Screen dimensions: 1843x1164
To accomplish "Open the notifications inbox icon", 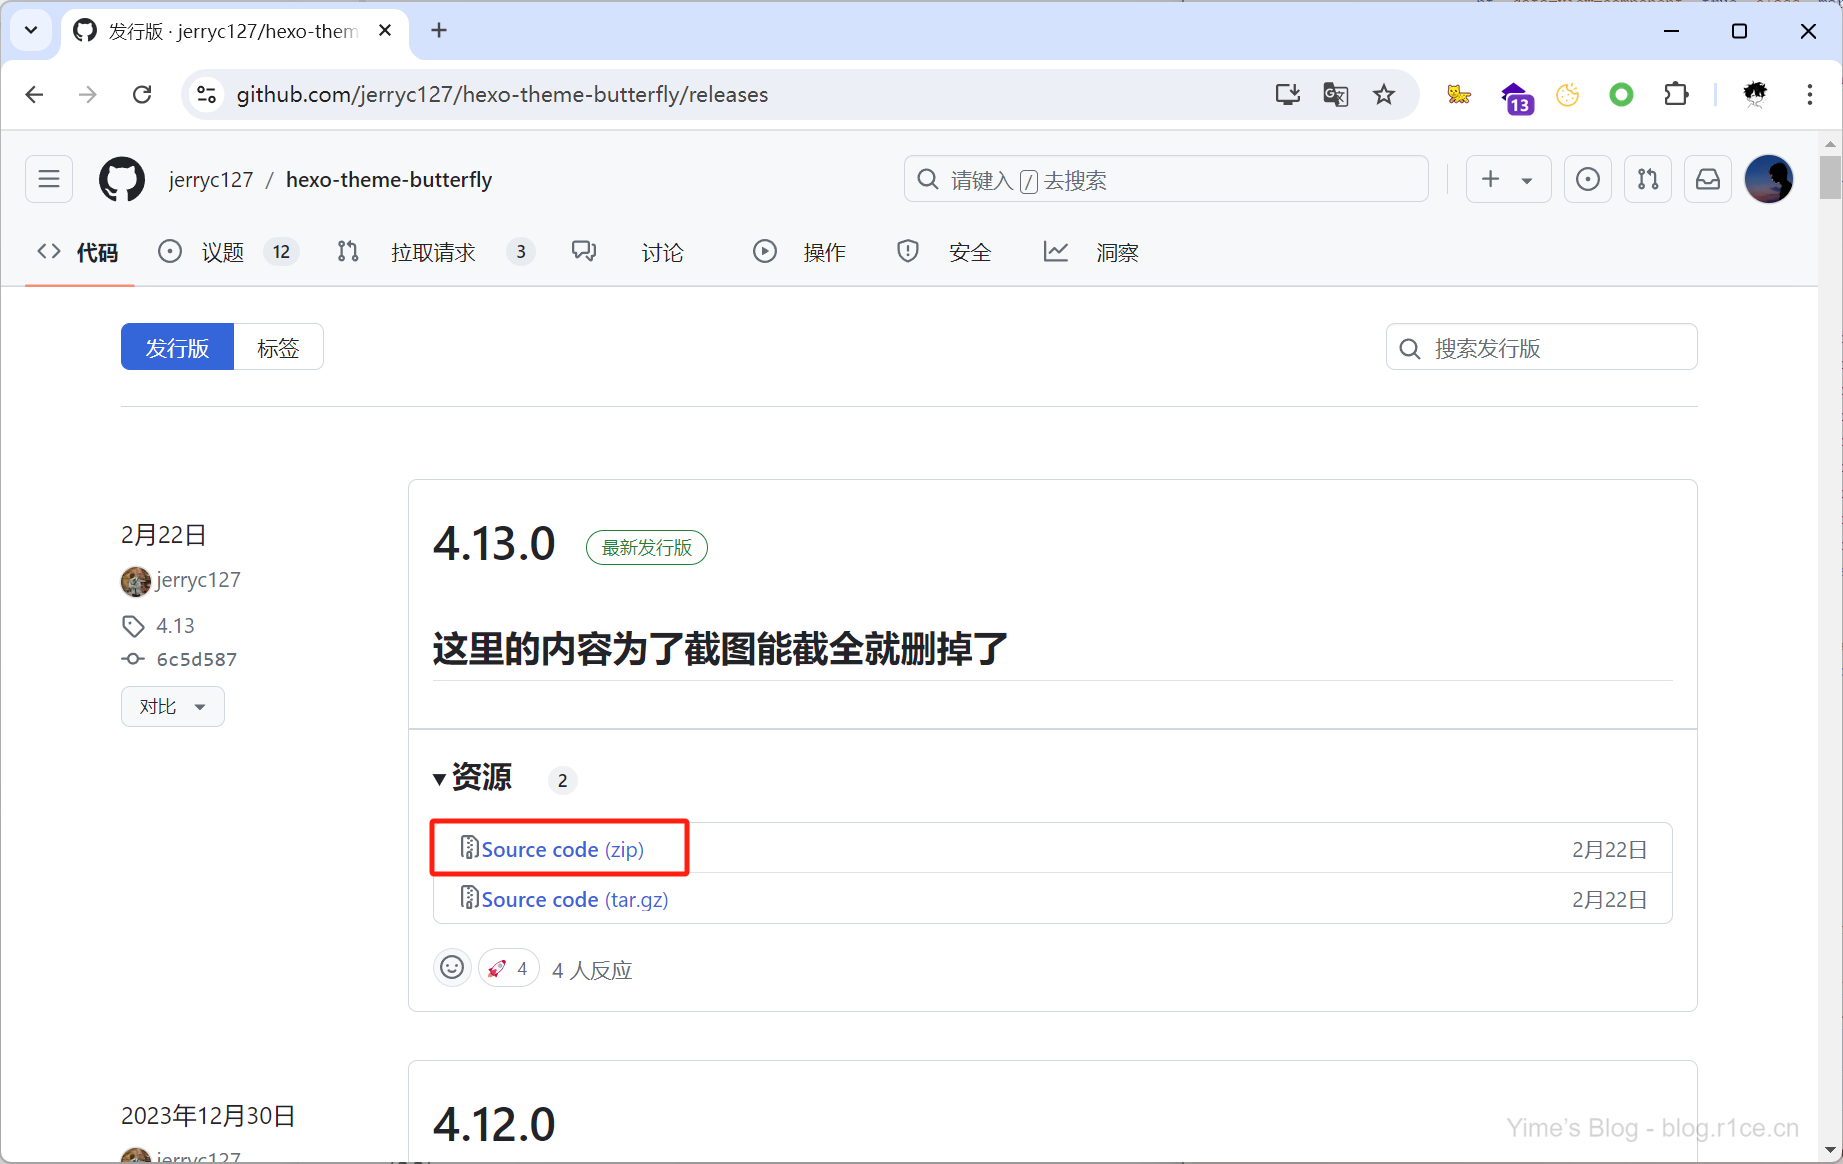I will pyautogui.click(x=1708, y=180).
